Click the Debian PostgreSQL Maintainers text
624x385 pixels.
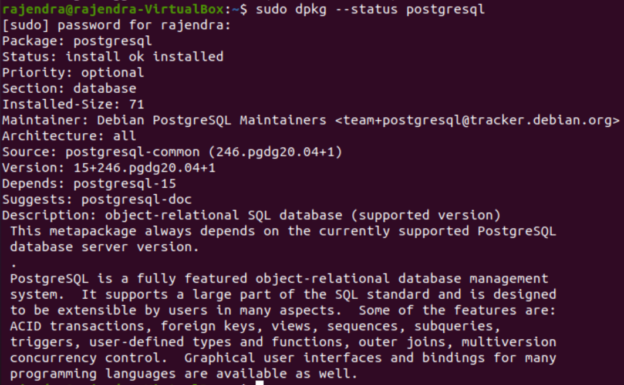tap(212, 120)
